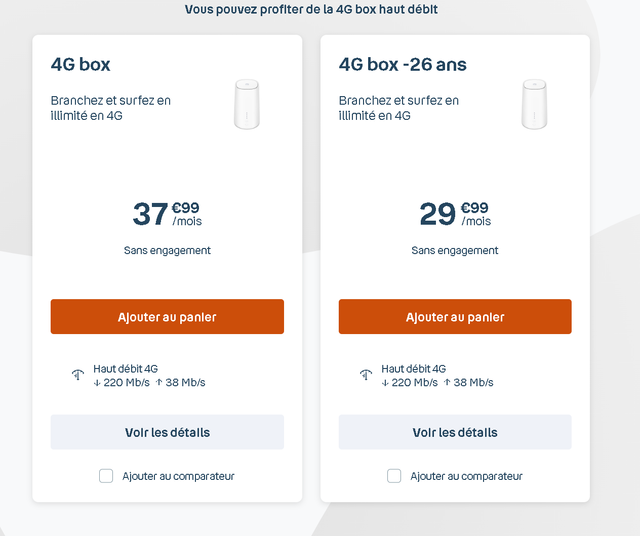Click the "4G box" title of the 37€99 card
The width and height of the screenshot is (640, 536).
(x=81, y=65)
